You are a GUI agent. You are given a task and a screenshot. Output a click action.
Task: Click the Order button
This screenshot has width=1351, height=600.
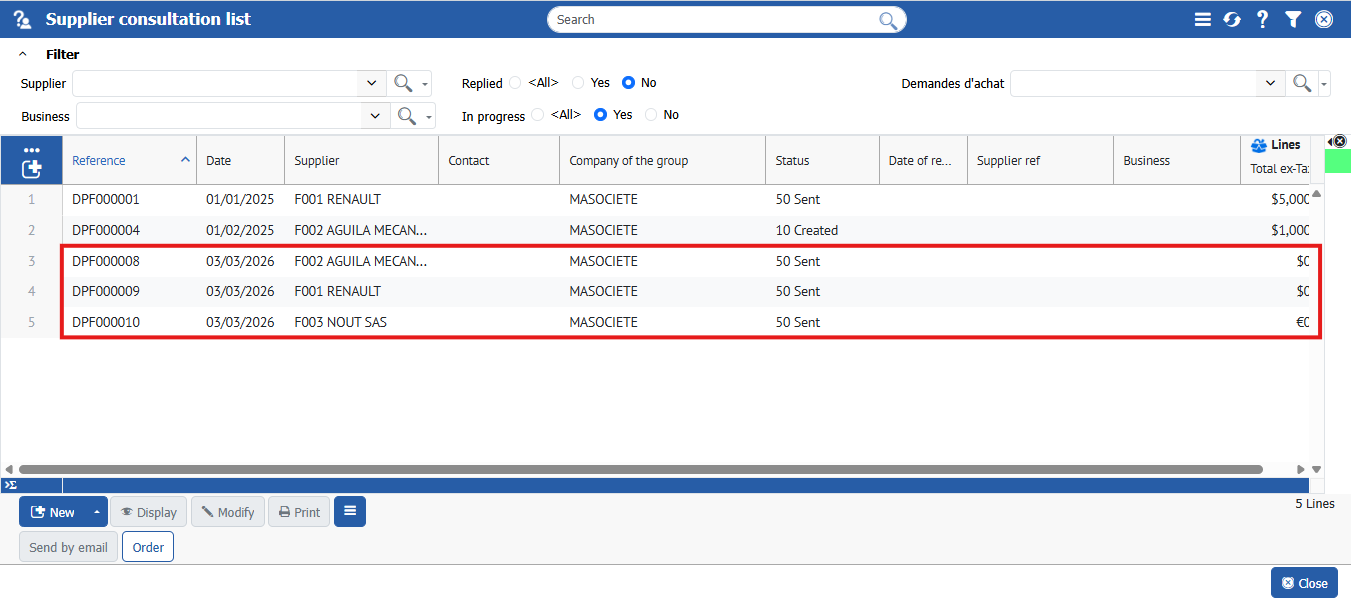(x=148, y=547)
